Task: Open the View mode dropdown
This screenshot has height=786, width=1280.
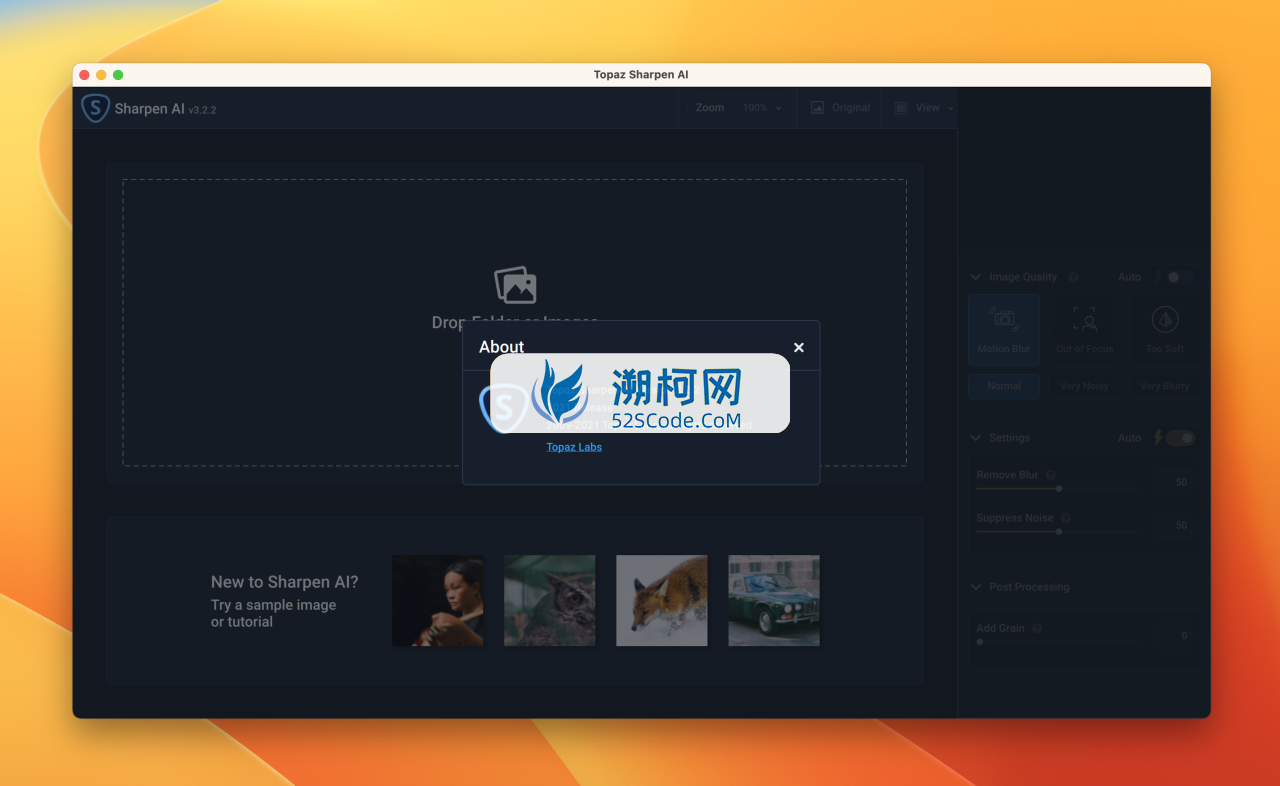Action: [923, 108]
